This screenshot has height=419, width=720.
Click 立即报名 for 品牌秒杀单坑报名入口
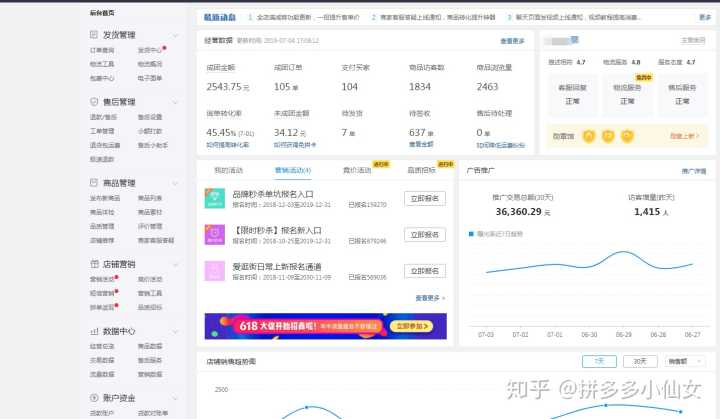tap(424, 199)
